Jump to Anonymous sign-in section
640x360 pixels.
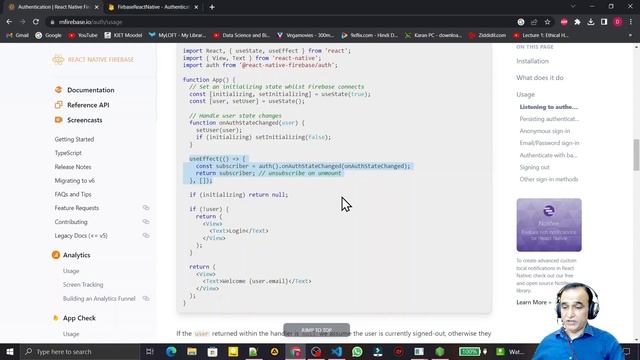point(544,131)
